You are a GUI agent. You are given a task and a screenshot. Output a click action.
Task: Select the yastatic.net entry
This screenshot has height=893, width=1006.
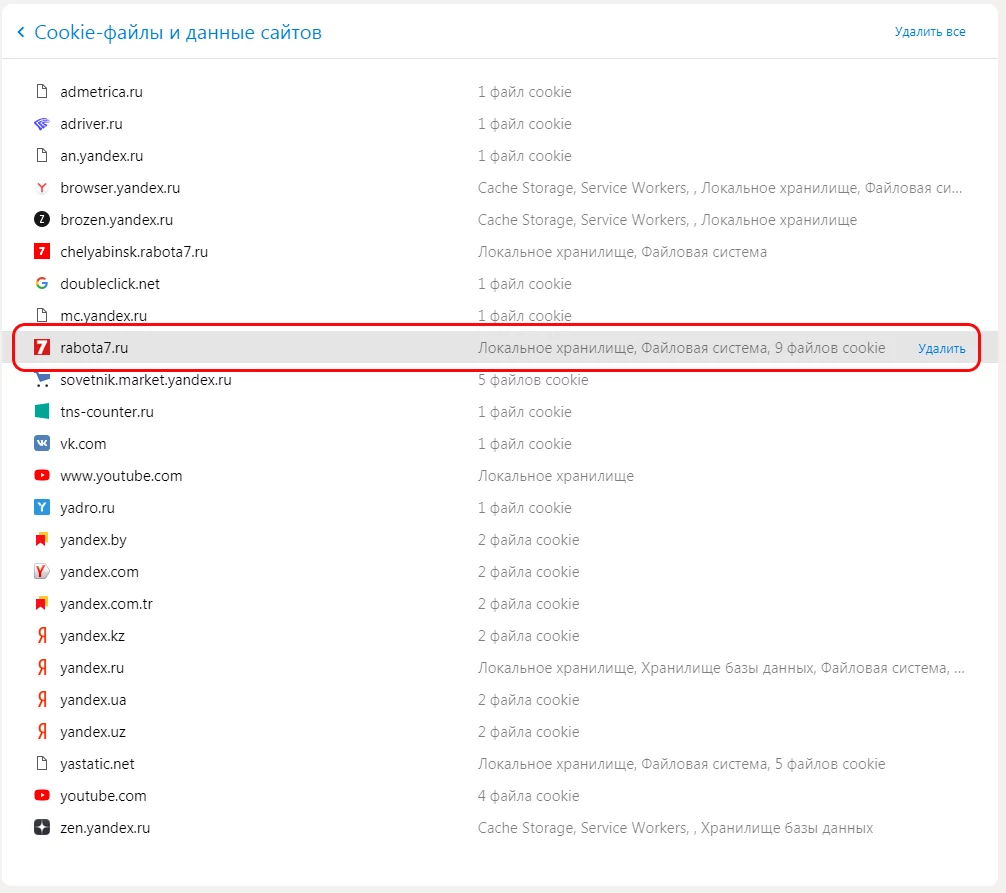(97, 764)
